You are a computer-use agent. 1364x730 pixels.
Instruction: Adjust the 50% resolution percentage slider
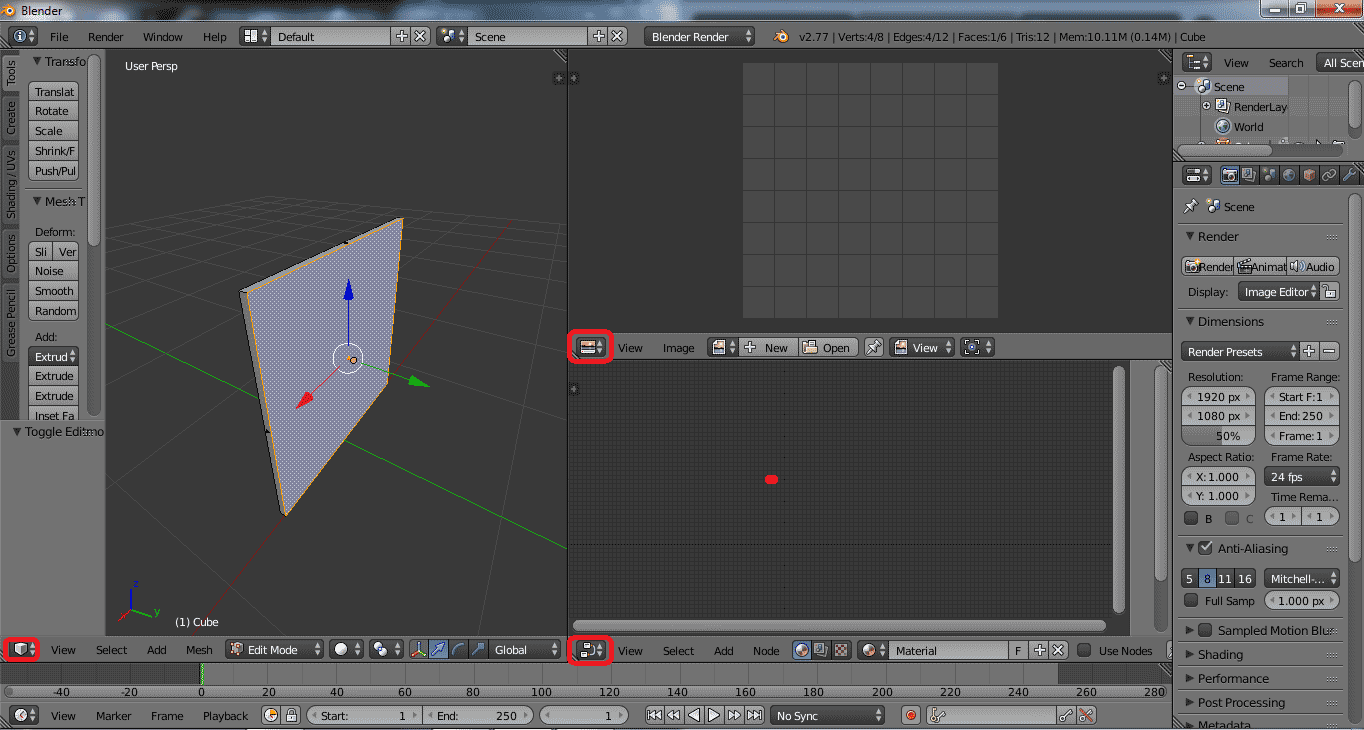(x=1217, y=435)
